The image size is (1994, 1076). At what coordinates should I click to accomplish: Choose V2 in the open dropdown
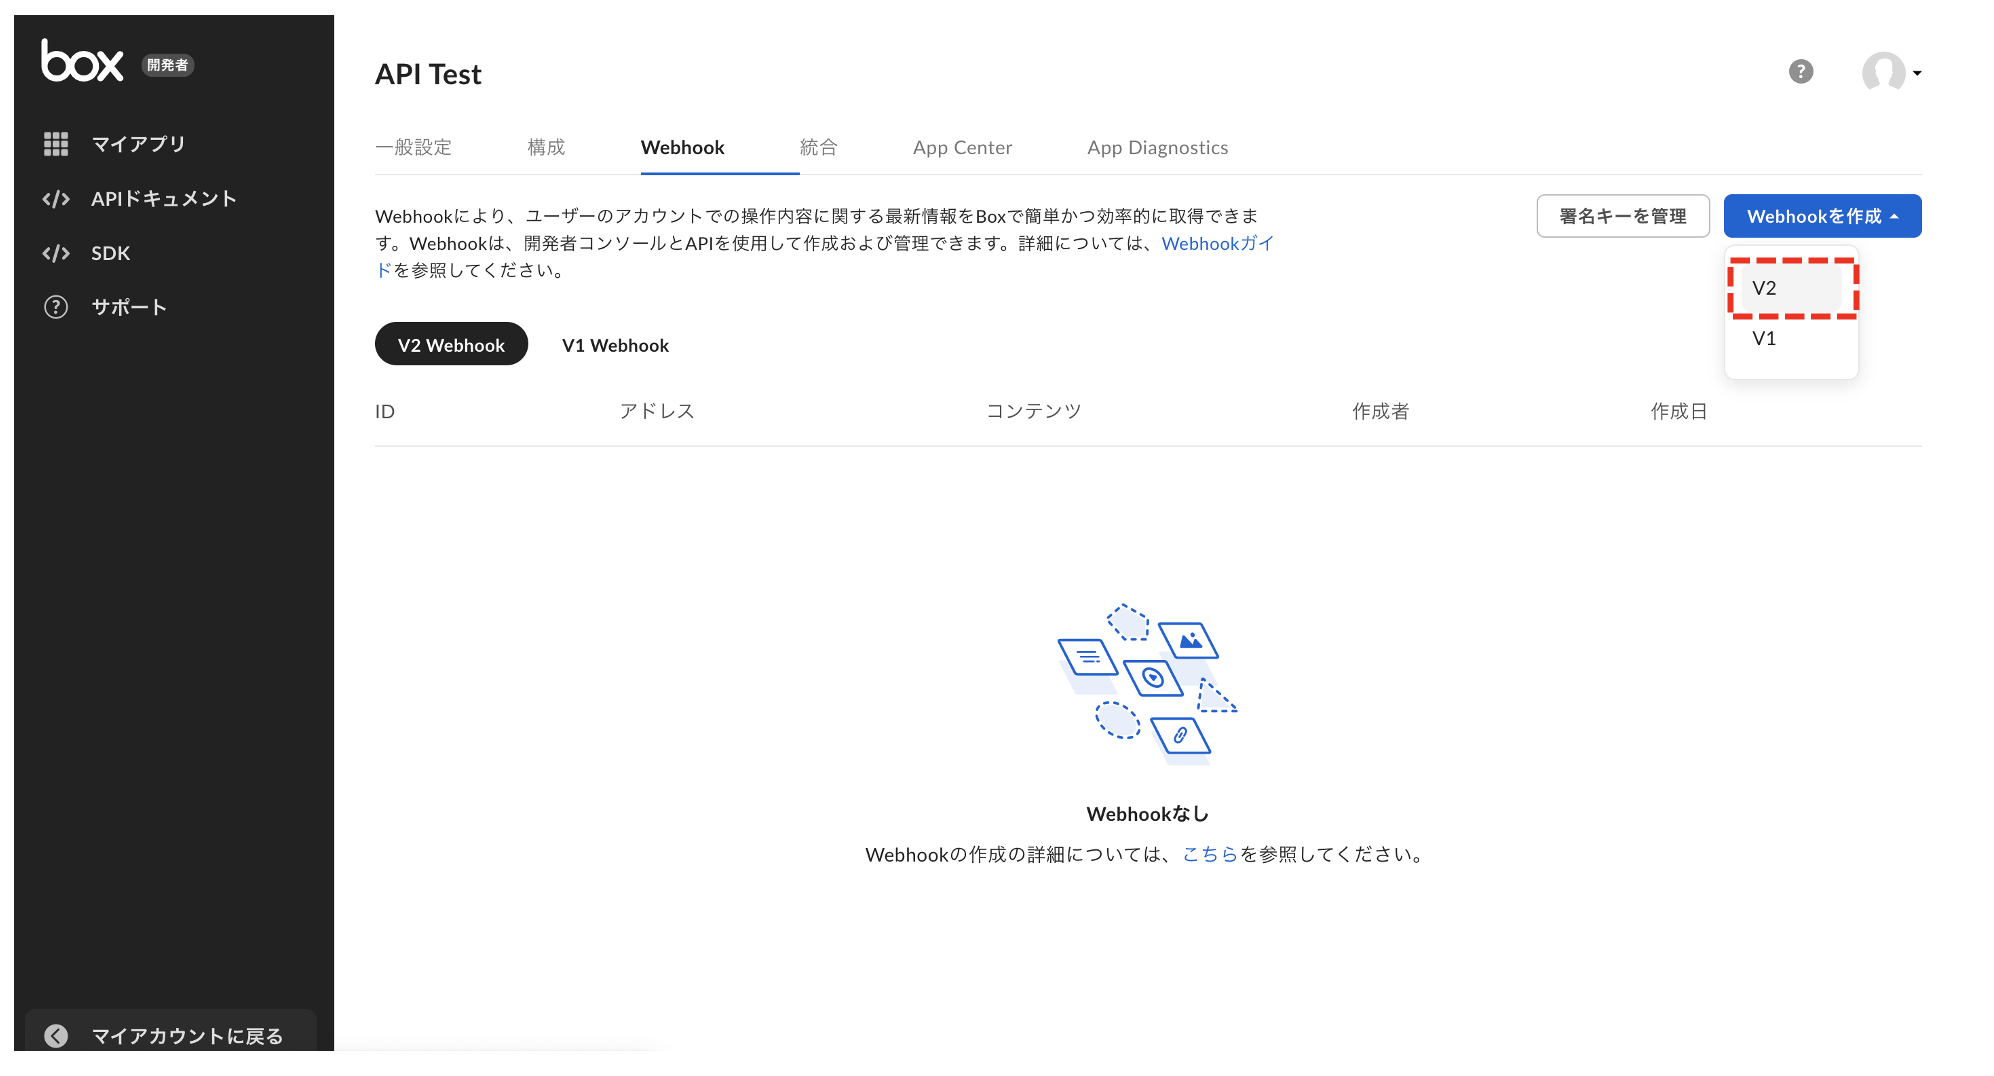coord(1764,289)
